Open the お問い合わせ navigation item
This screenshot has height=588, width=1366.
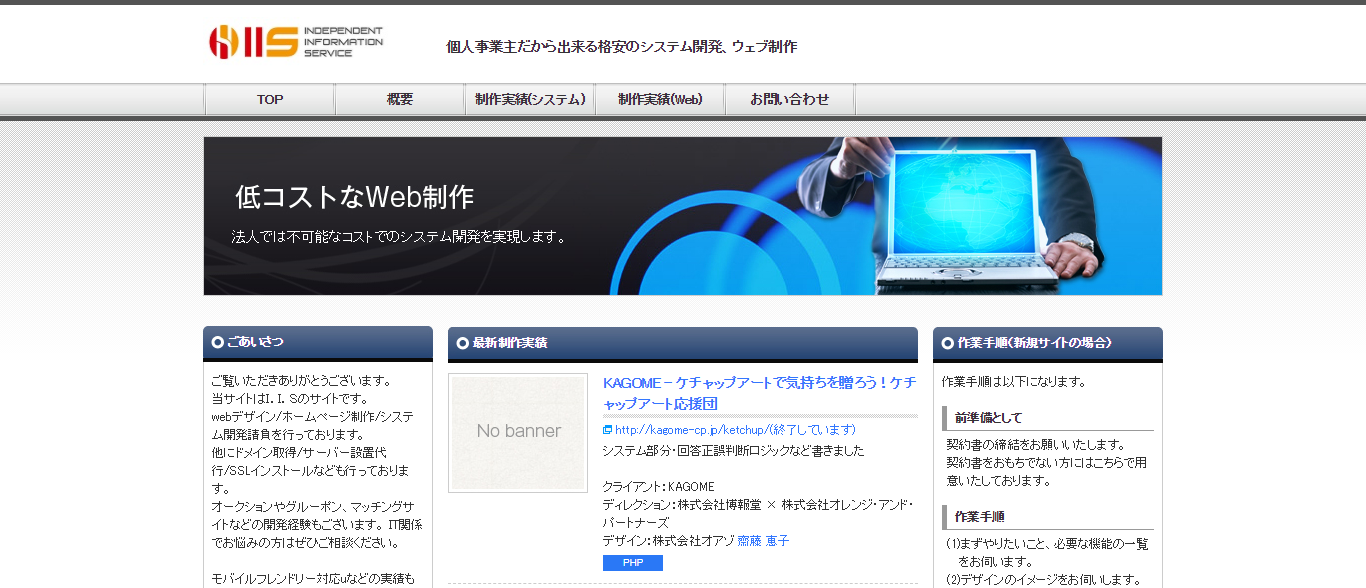(790, 98)
